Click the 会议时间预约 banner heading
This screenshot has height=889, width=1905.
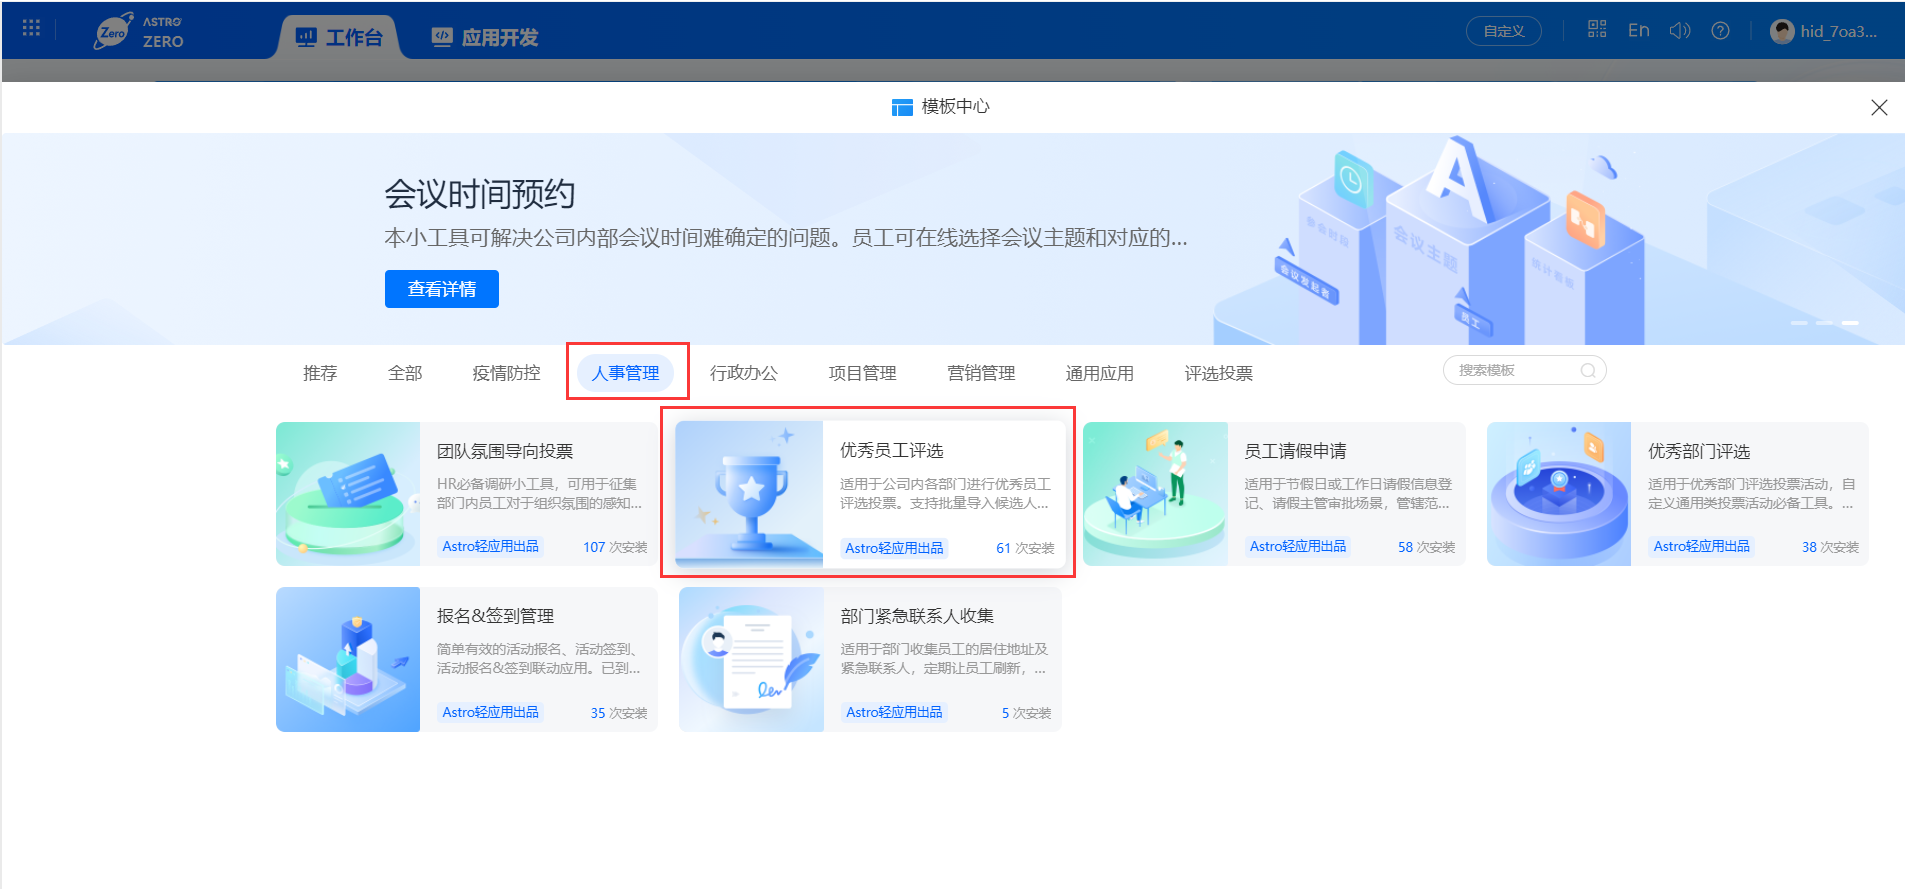480,194
